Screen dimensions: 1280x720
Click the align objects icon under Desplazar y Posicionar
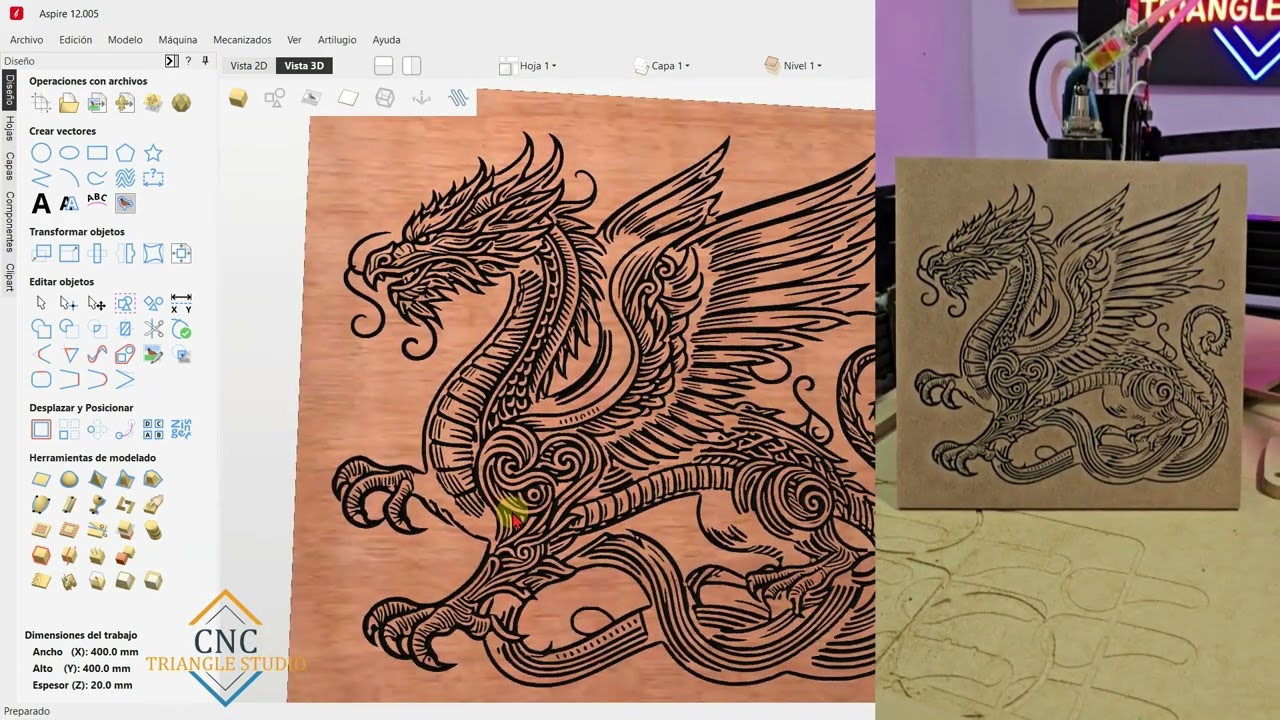click(x=41, y=430)
